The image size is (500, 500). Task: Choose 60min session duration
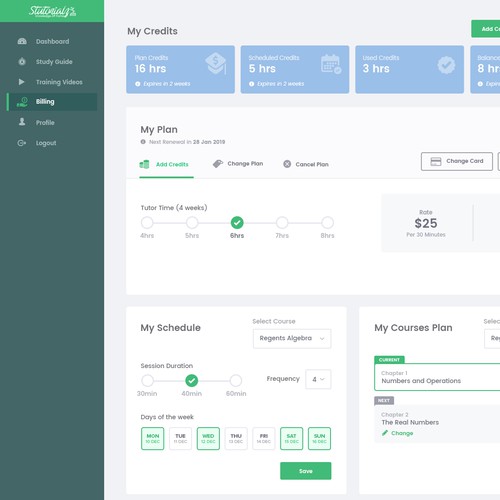236,380
